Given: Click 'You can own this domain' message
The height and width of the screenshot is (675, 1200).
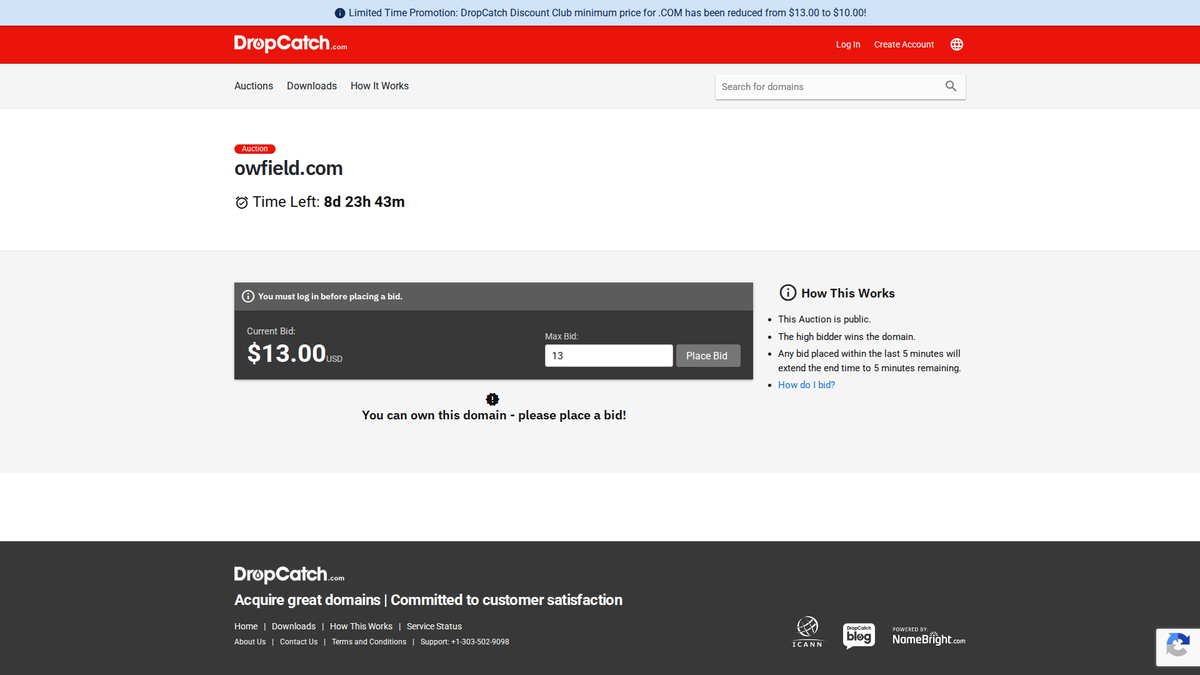Looking at the screenshot, I should click(x=494, y=415).
